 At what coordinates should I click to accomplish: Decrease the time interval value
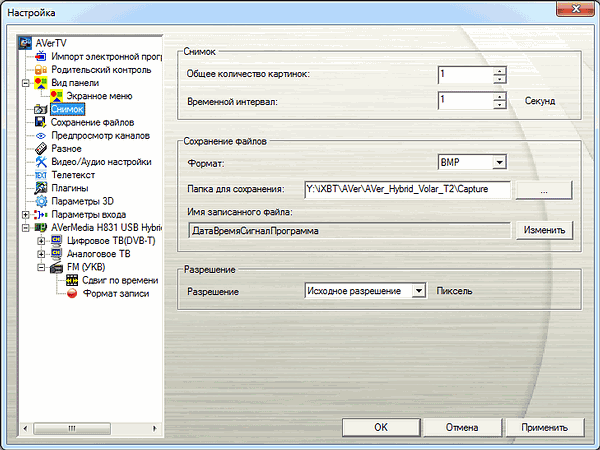(x=499, y=104)
